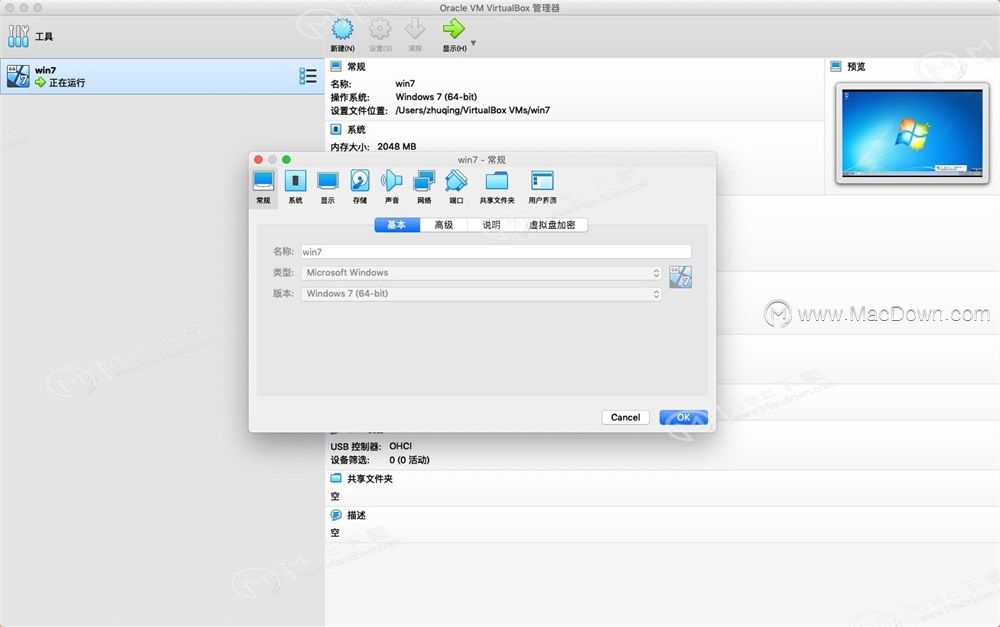Open the General (常规) settings category
The image size is (1000, 627).
click(x=263, y=187)
